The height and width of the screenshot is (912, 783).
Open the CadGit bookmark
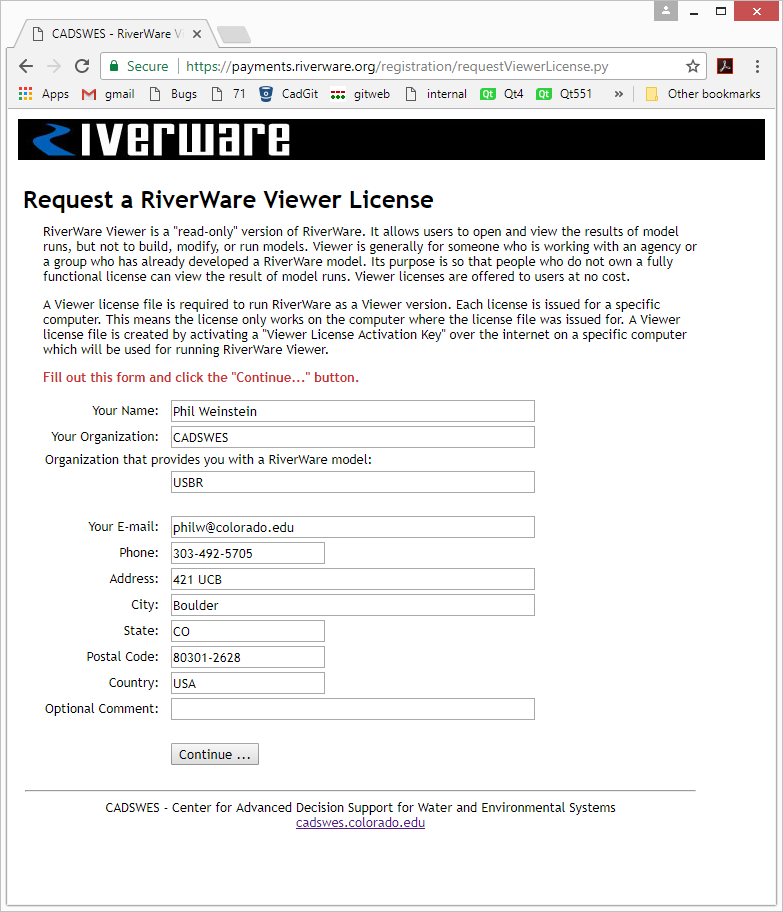pyautogui.click(x=289, y=94)
